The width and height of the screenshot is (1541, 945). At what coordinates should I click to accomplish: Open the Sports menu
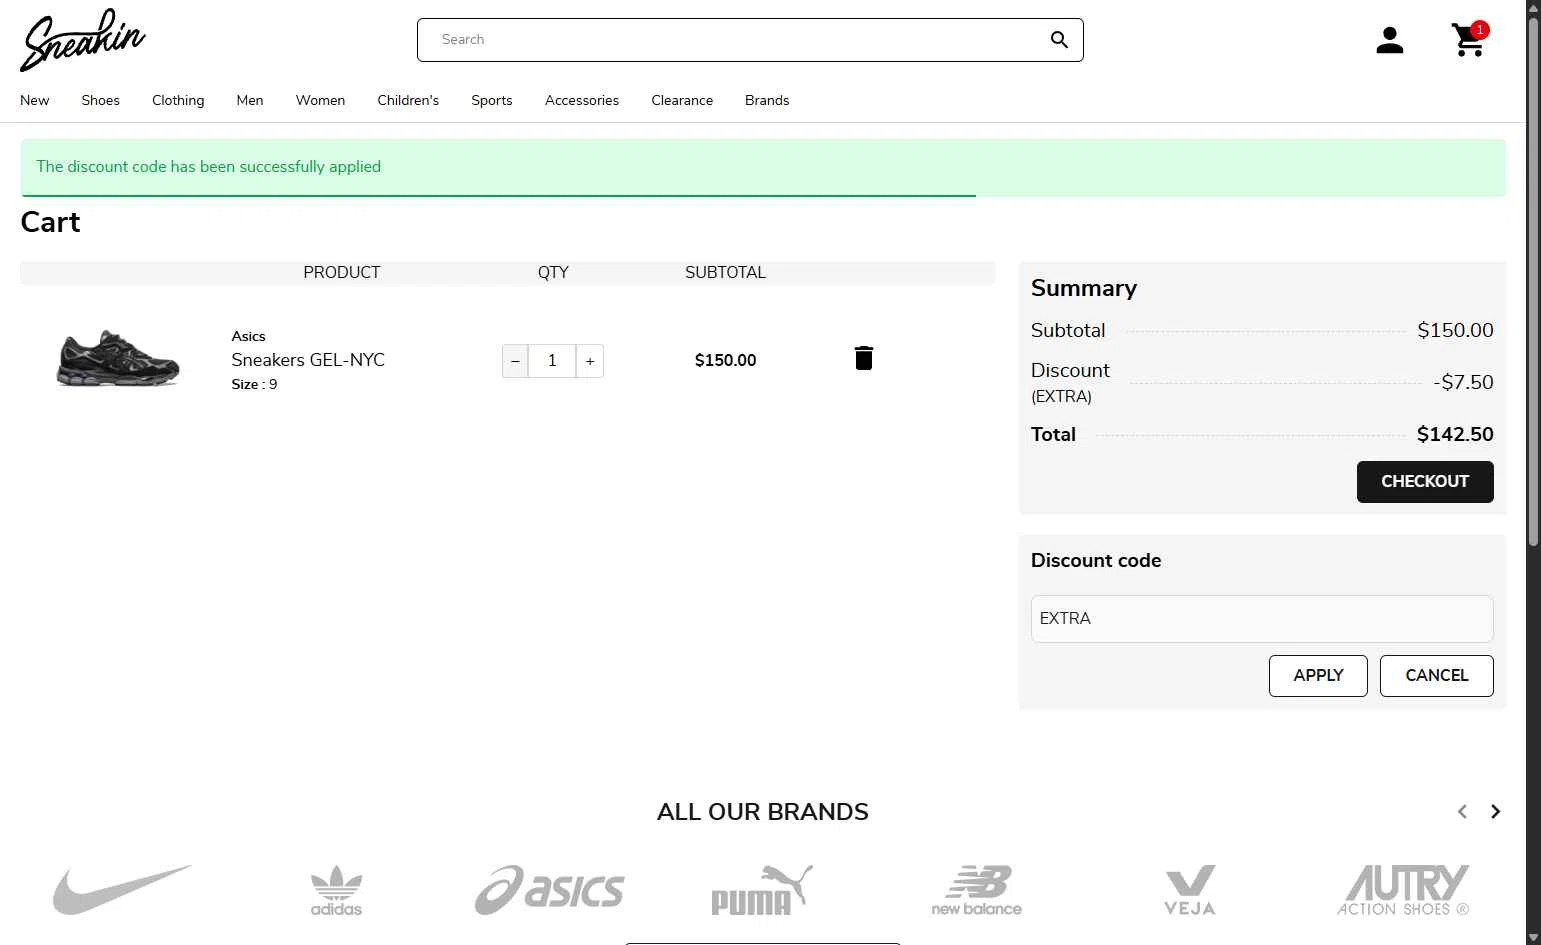pyautogui.click(x=492, y=100)
